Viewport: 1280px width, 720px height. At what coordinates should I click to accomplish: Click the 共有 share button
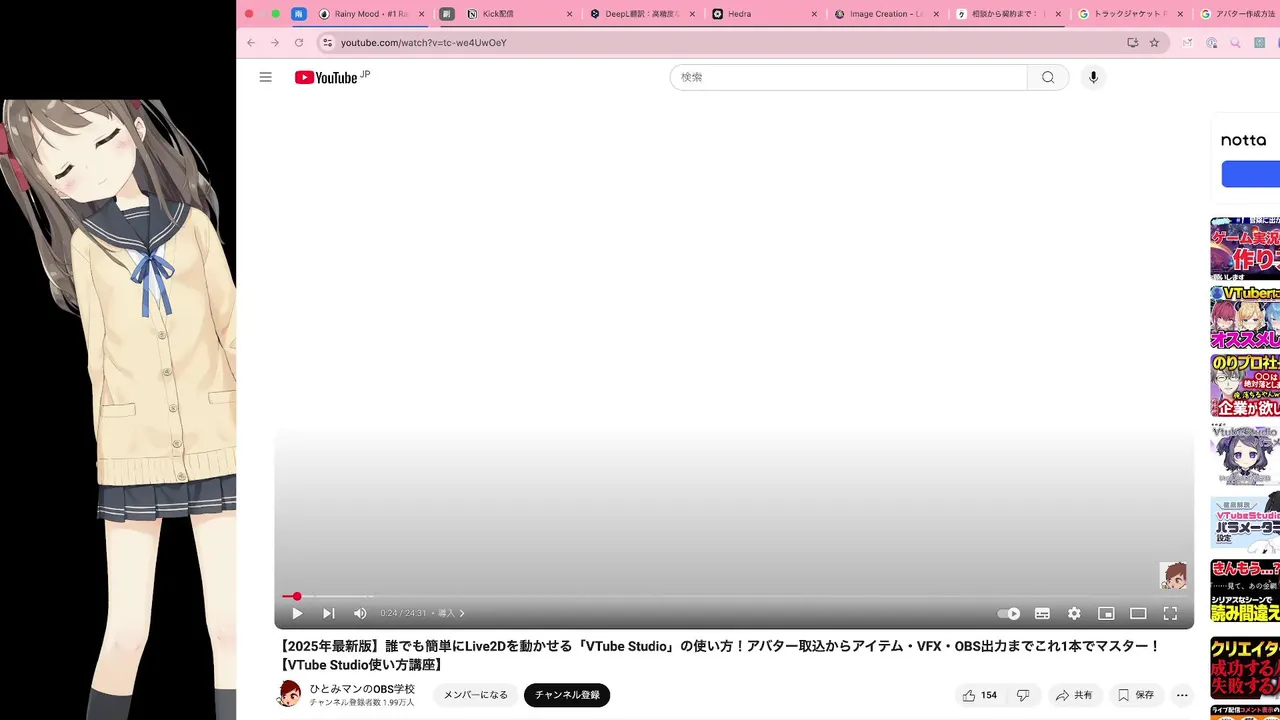1075,695
